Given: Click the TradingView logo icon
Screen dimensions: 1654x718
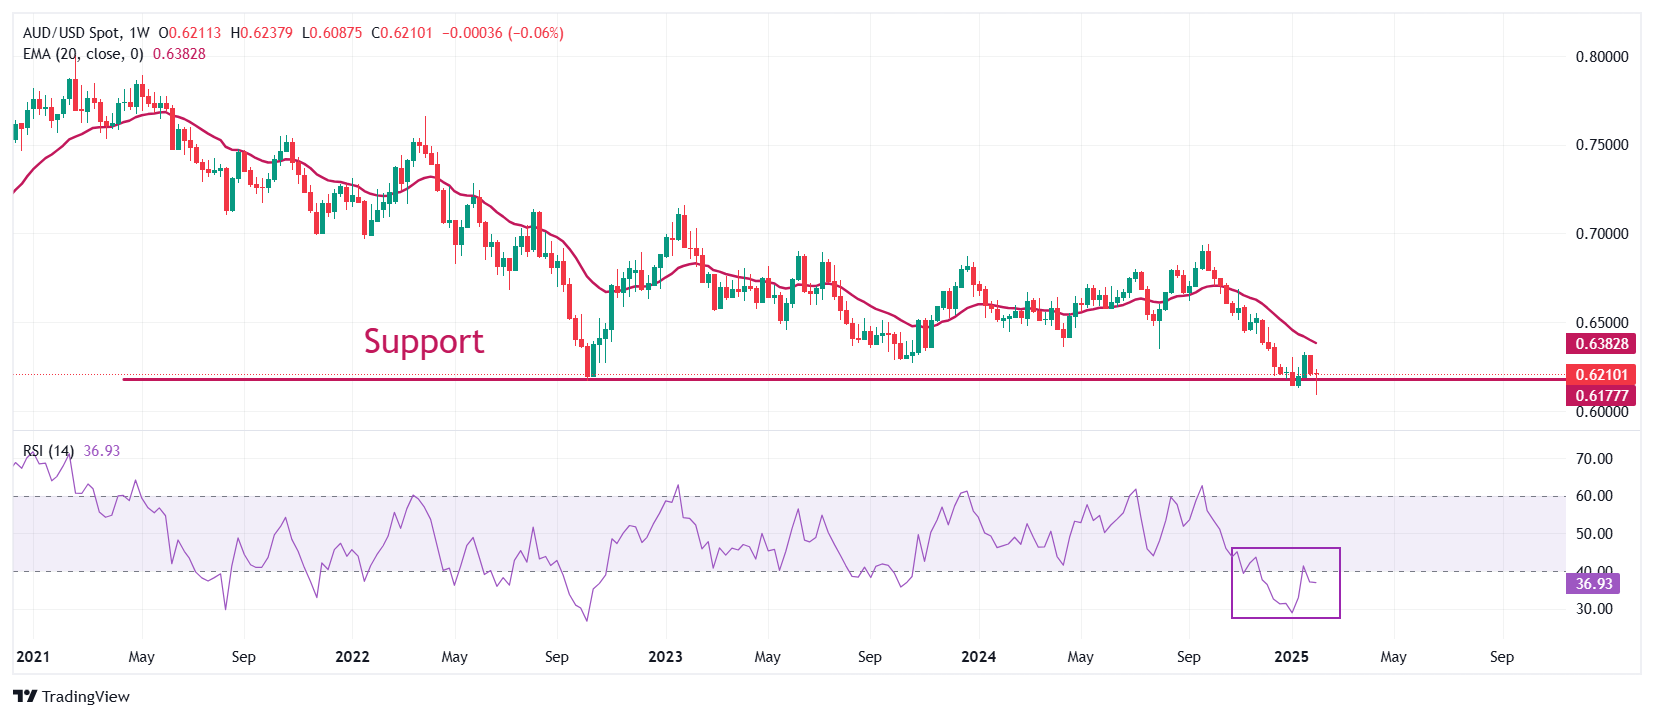Looking at the screenshot, I should (x=25, y=696).
